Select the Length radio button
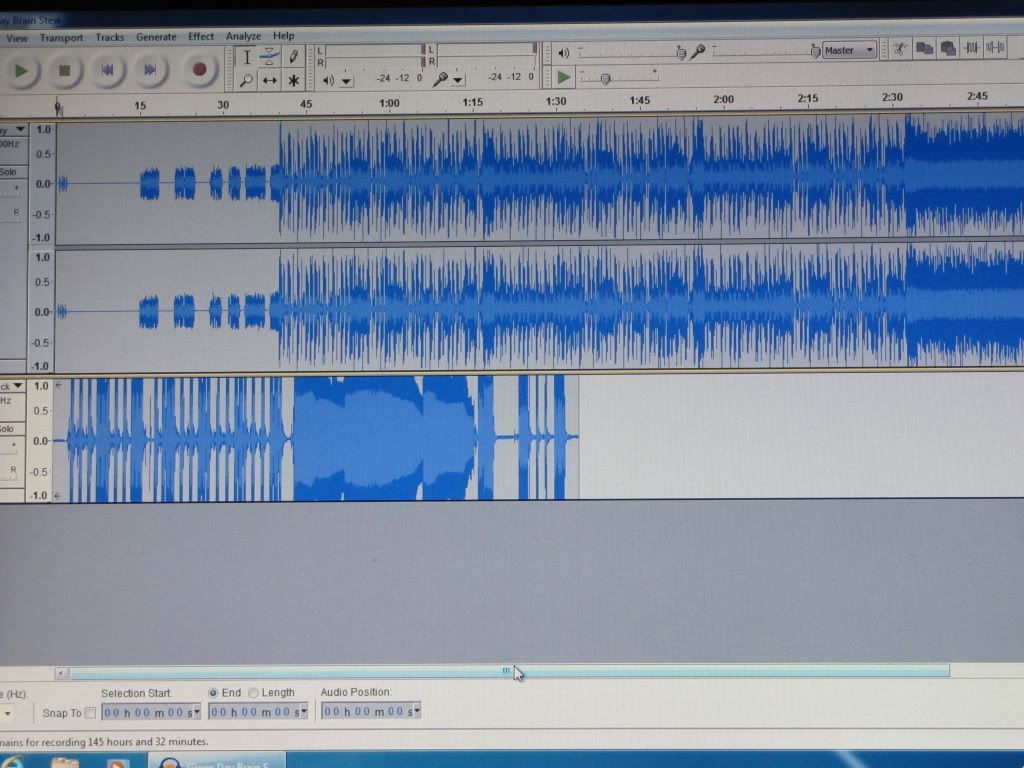Image resolution: width=1024 pixels, height=768 pixels. click(x=253, y=692)
